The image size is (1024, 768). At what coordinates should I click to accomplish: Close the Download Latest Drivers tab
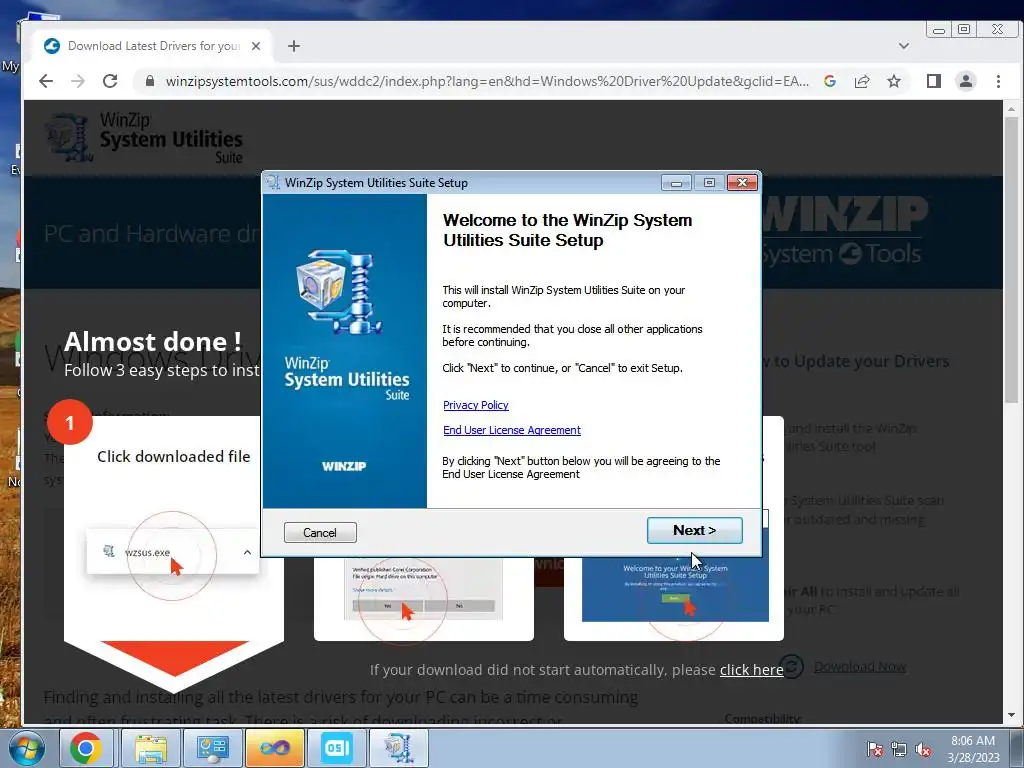coord(256,46)
